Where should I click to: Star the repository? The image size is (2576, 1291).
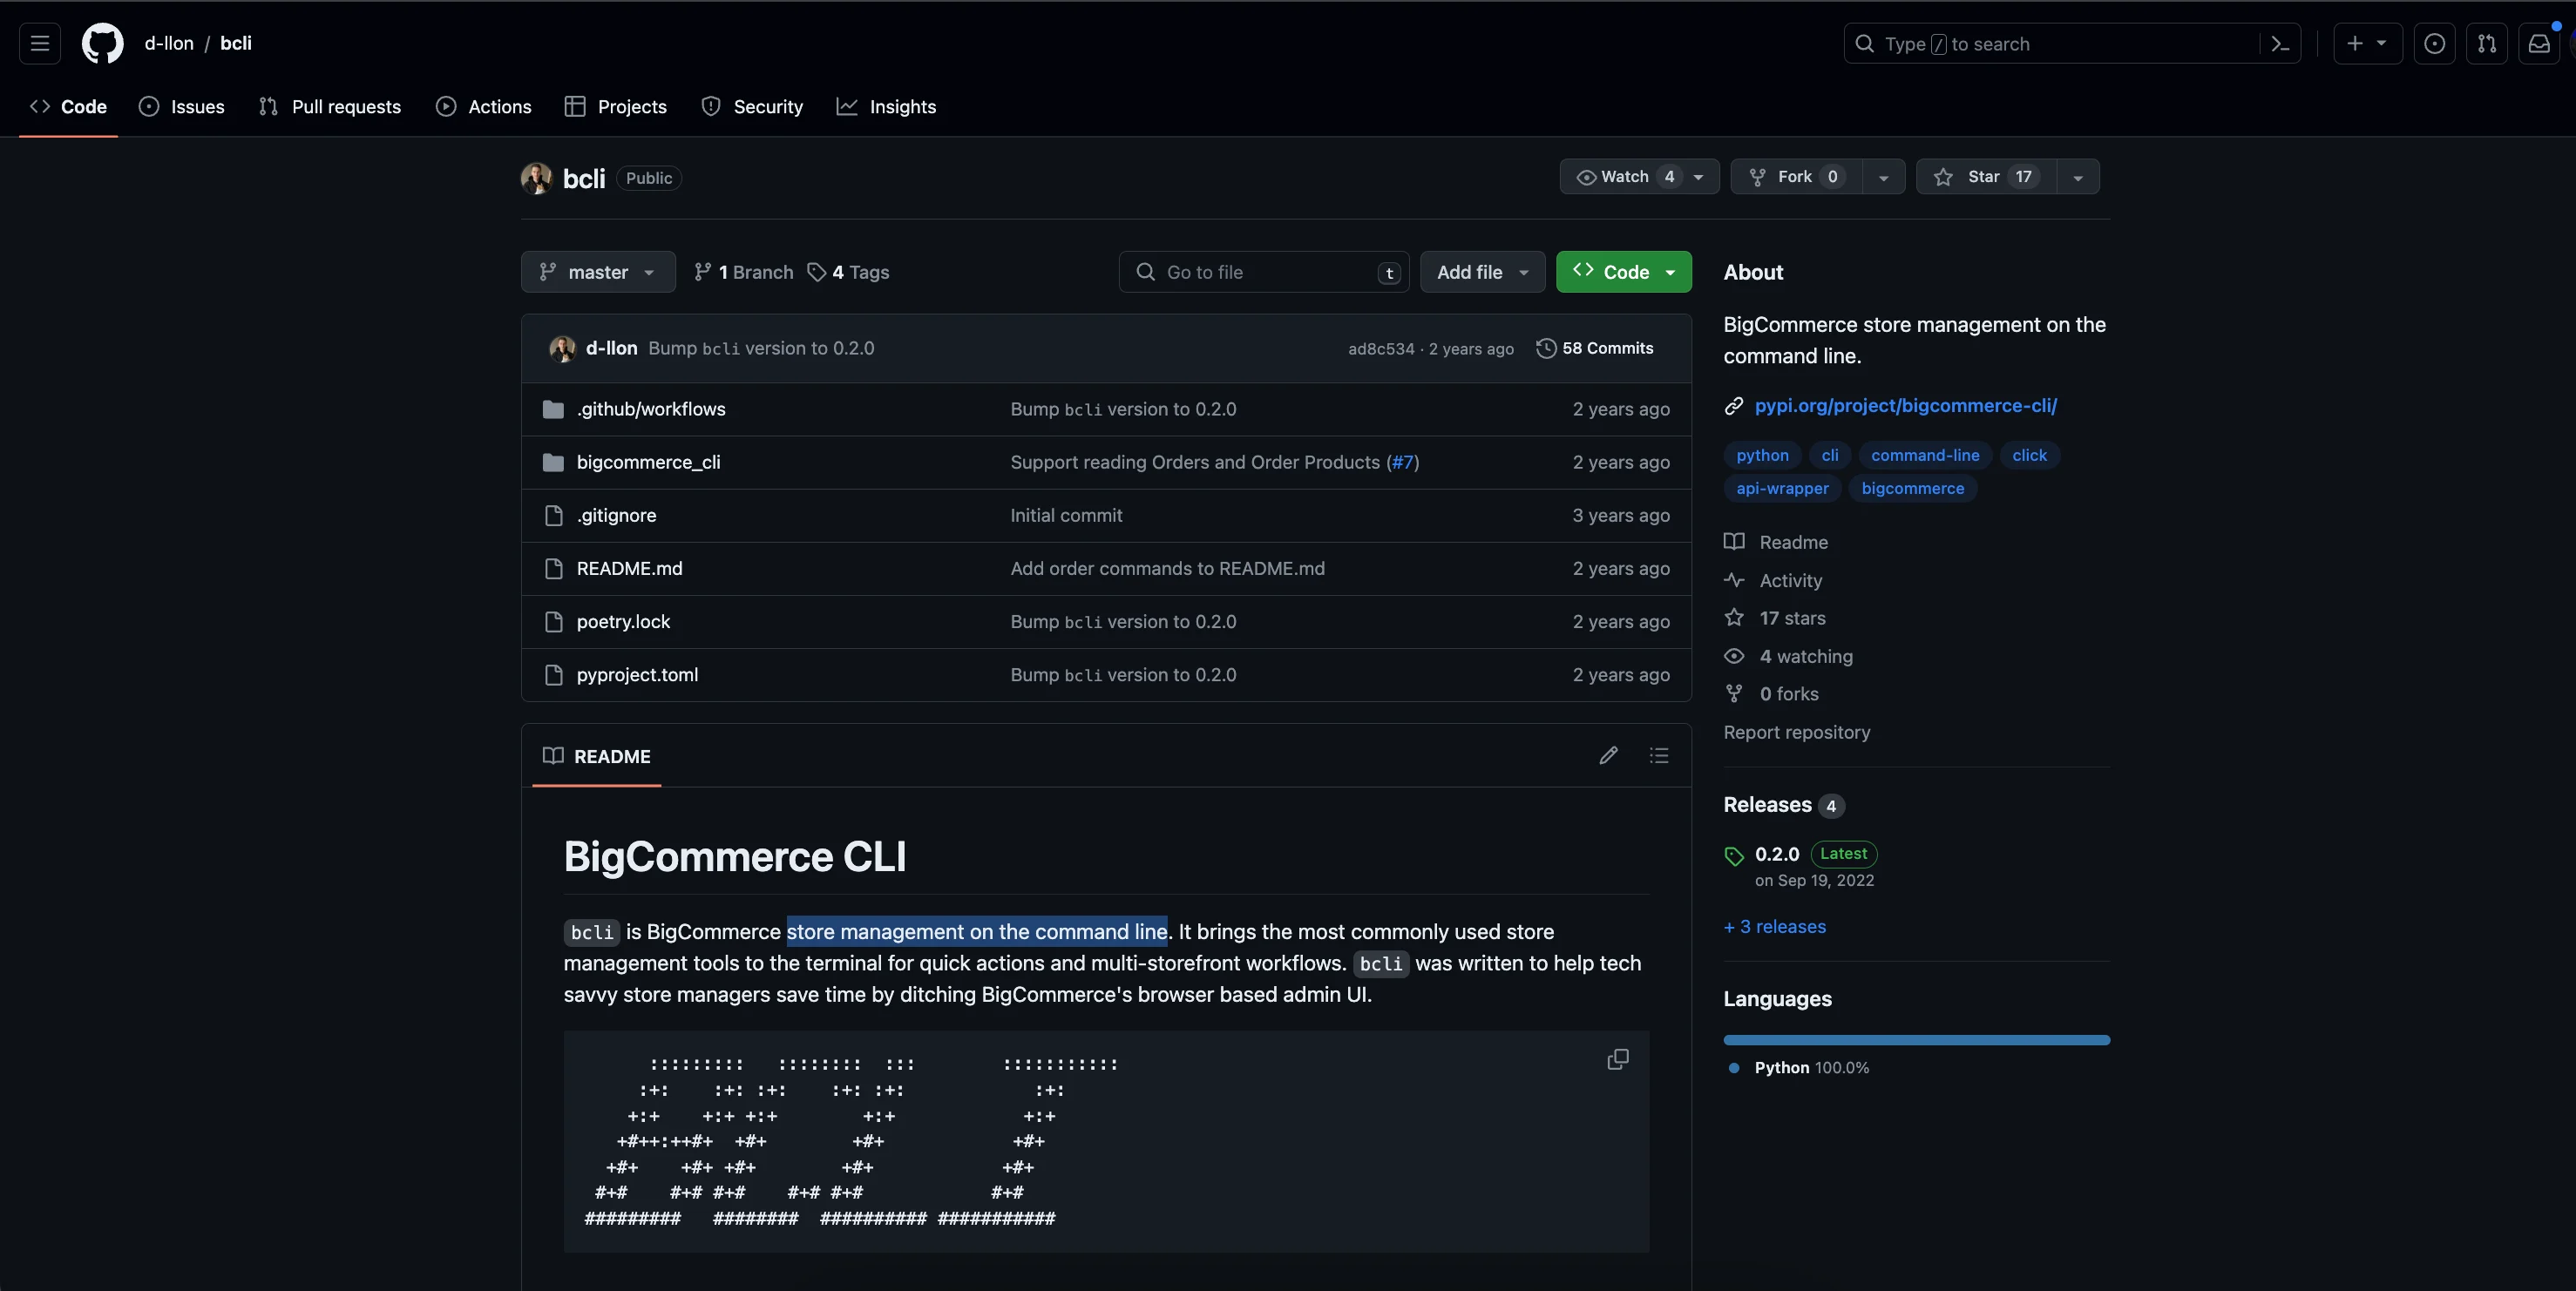pyautogui.click(x=1987, y=177)
